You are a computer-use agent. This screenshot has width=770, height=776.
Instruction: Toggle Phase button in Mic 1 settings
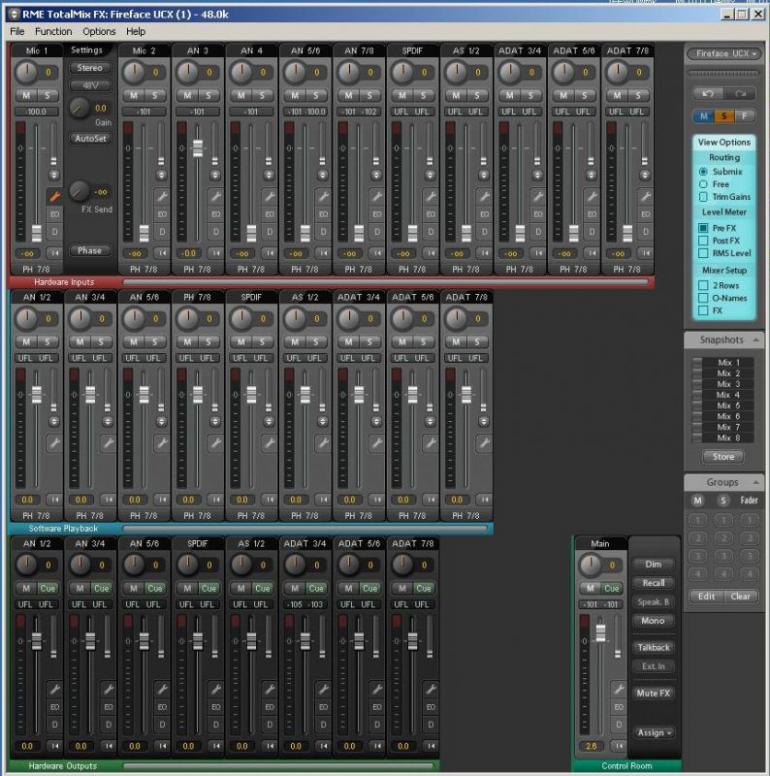[x=90, y=251]
